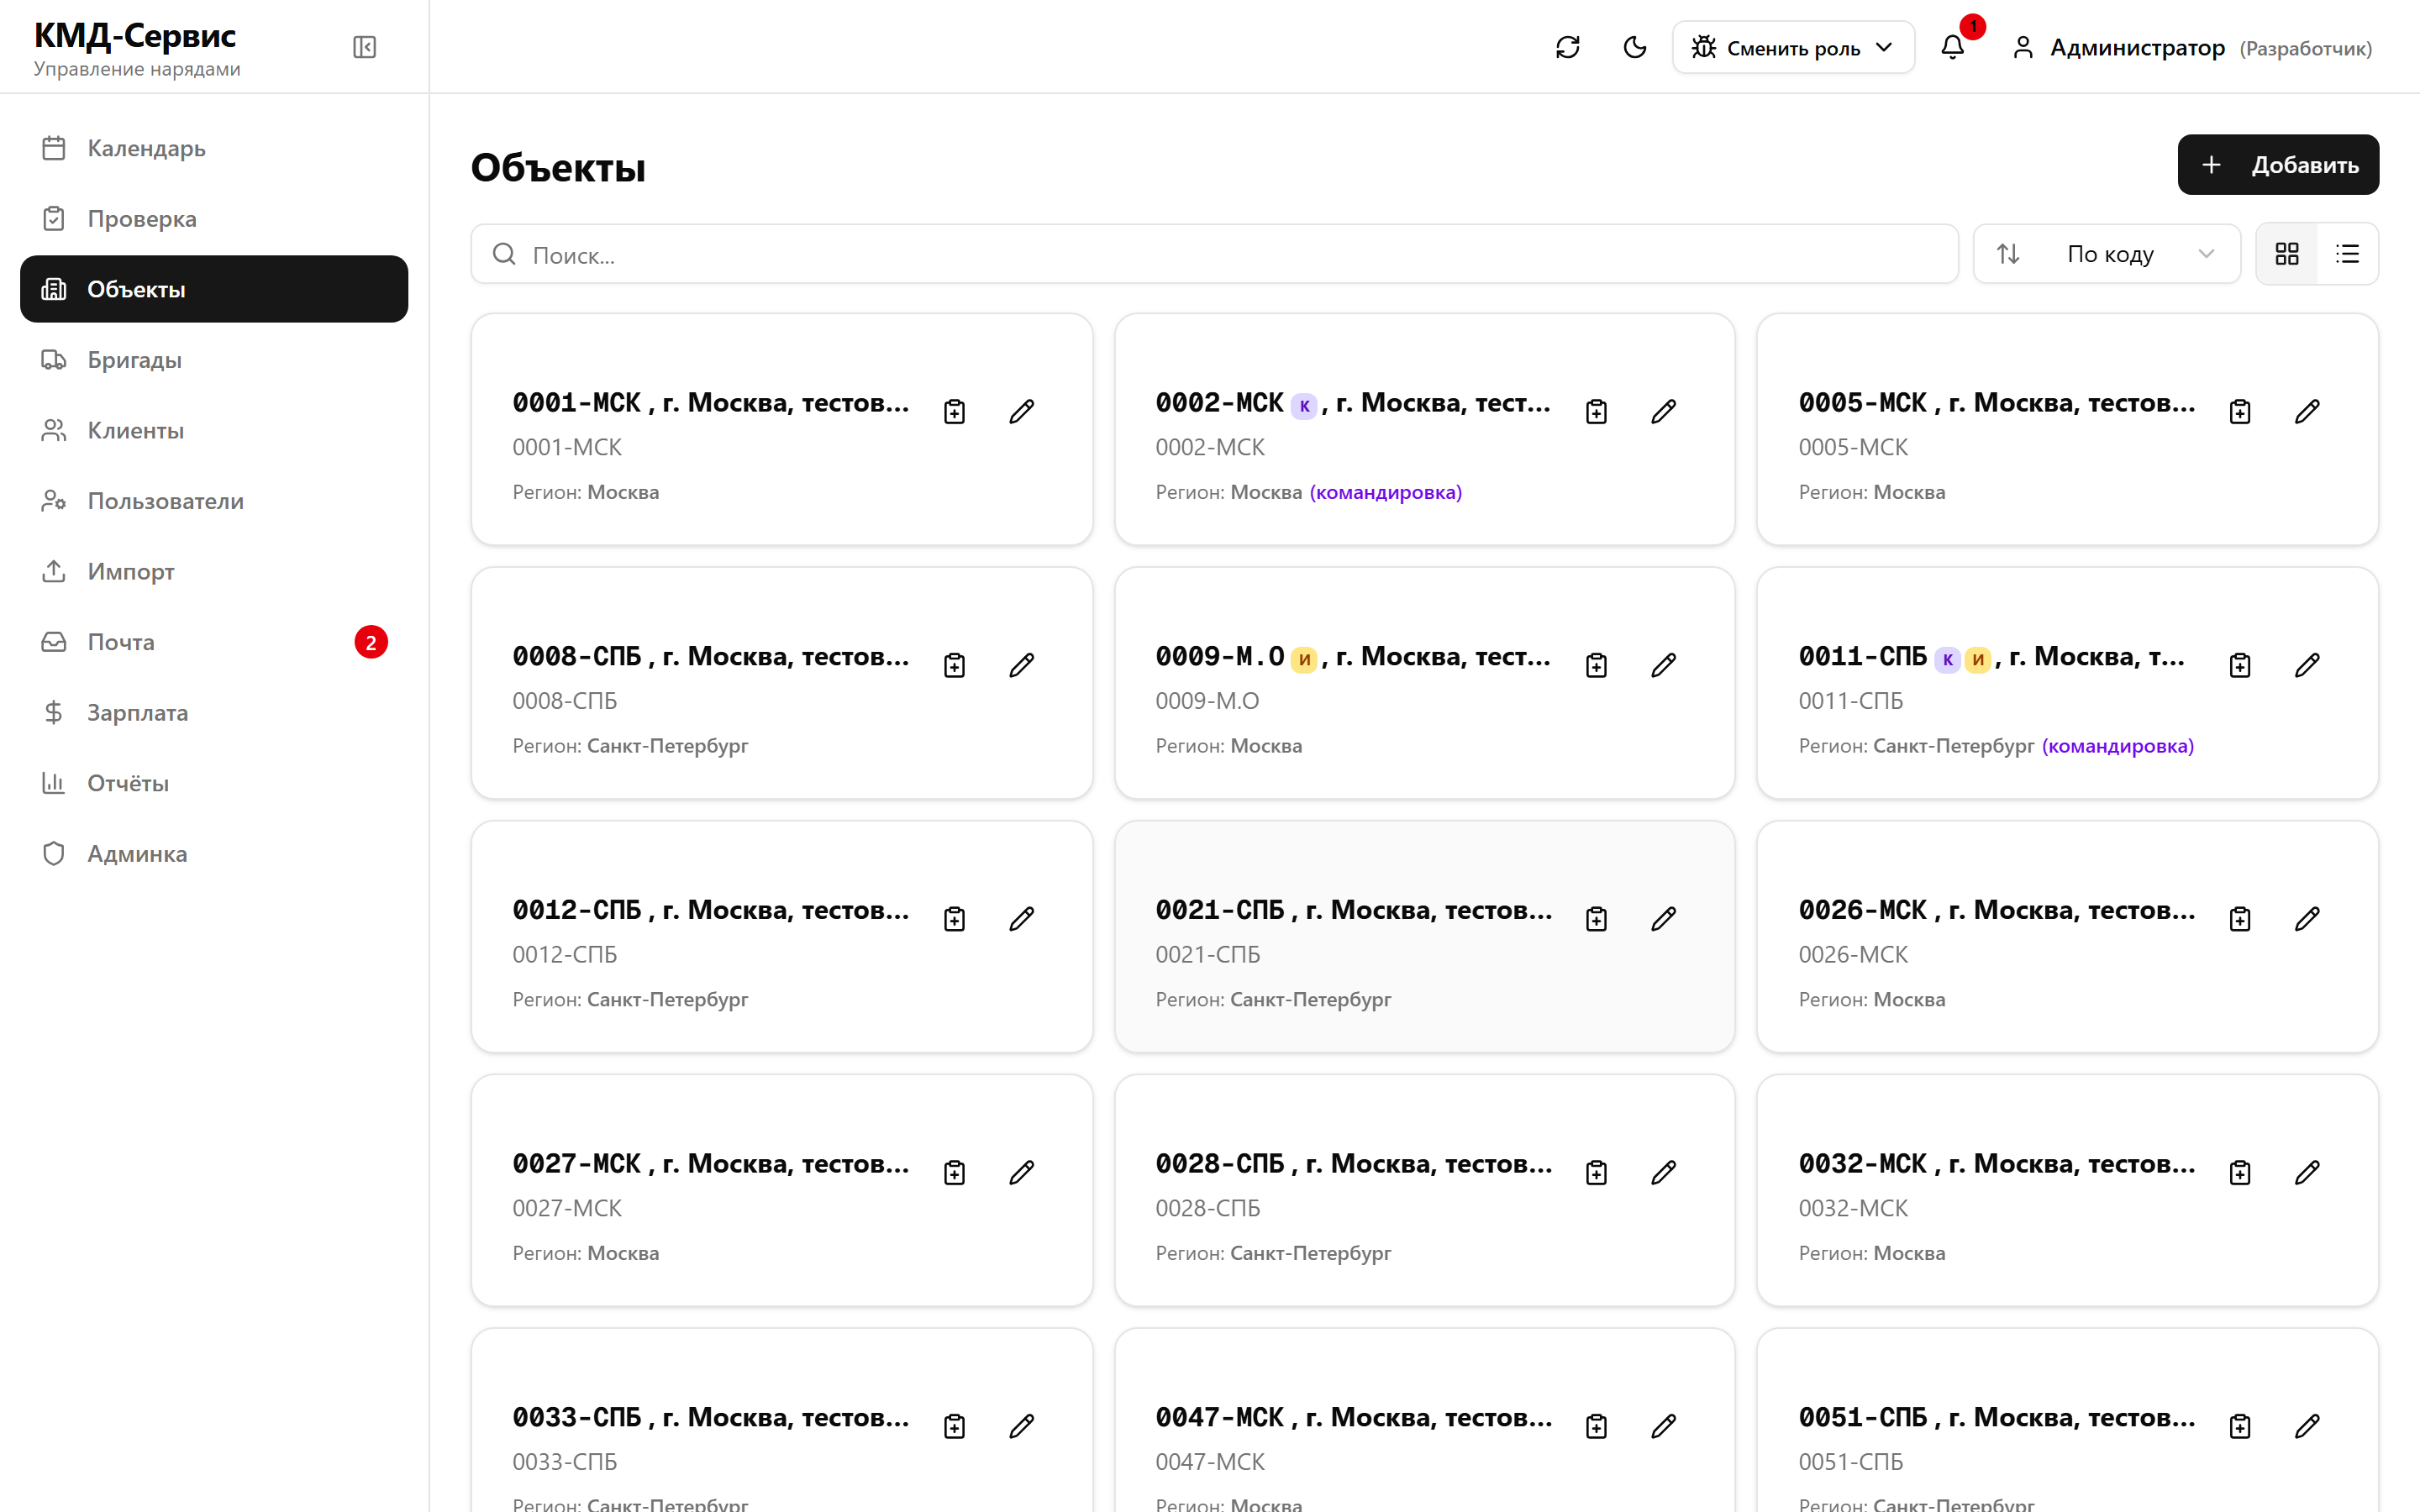Open Зарплата section
Screen dimensions: 2420x1512
[x=214, y=712]
